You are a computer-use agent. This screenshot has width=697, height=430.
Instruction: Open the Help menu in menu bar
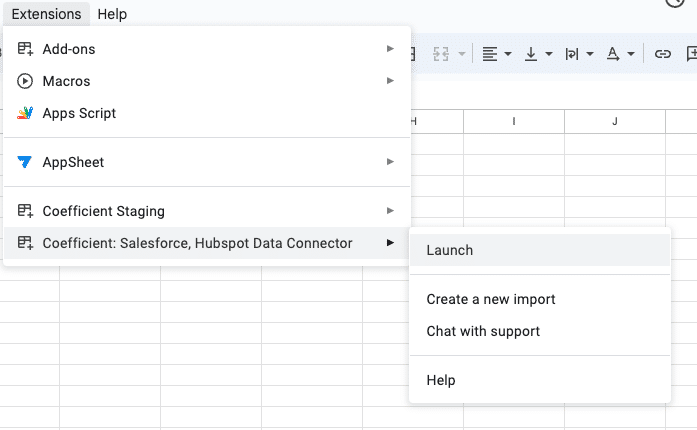point(112,14)
